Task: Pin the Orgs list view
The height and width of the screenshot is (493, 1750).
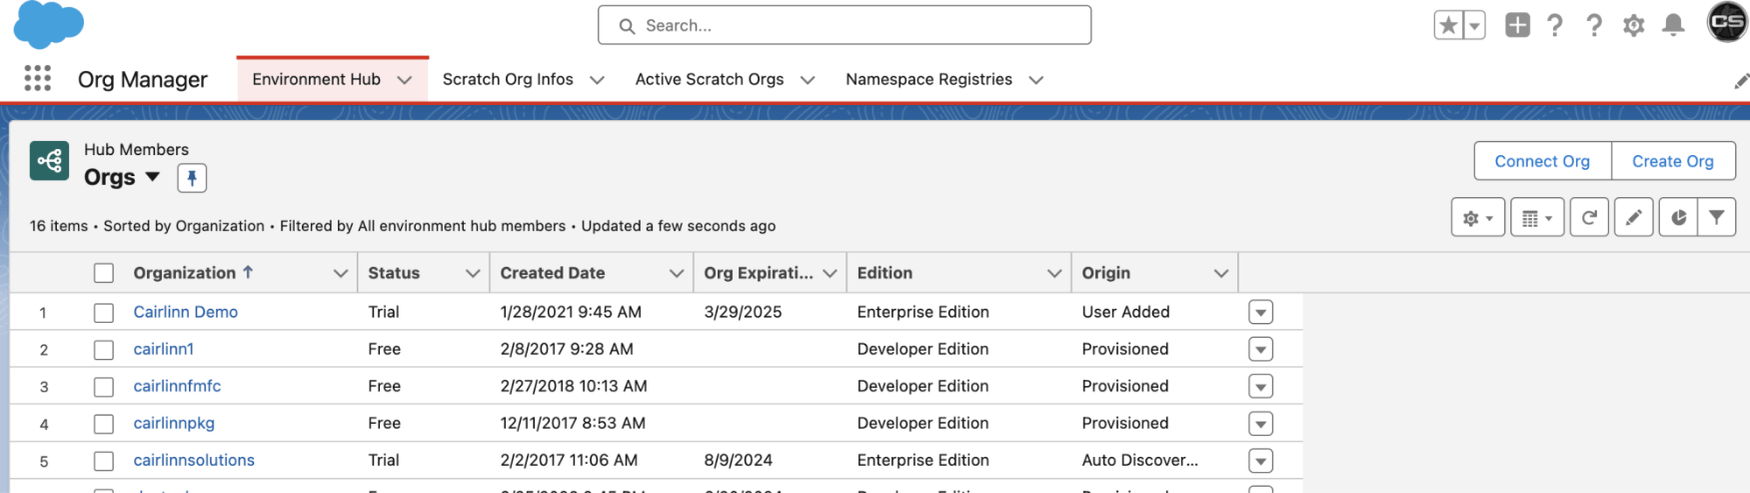Action: pos(192,178)
